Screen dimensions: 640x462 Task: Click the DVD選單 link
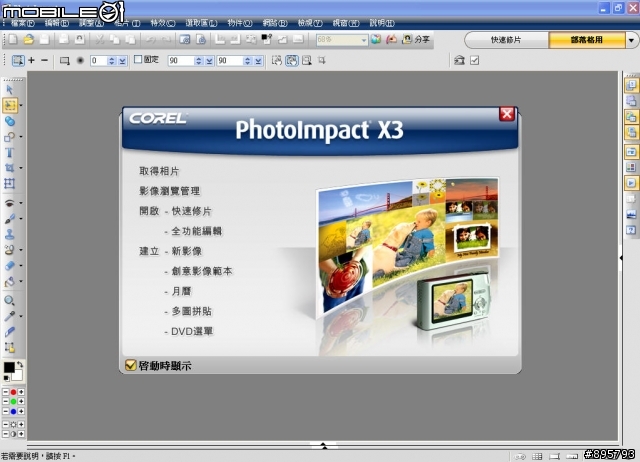tap(192, 331)
